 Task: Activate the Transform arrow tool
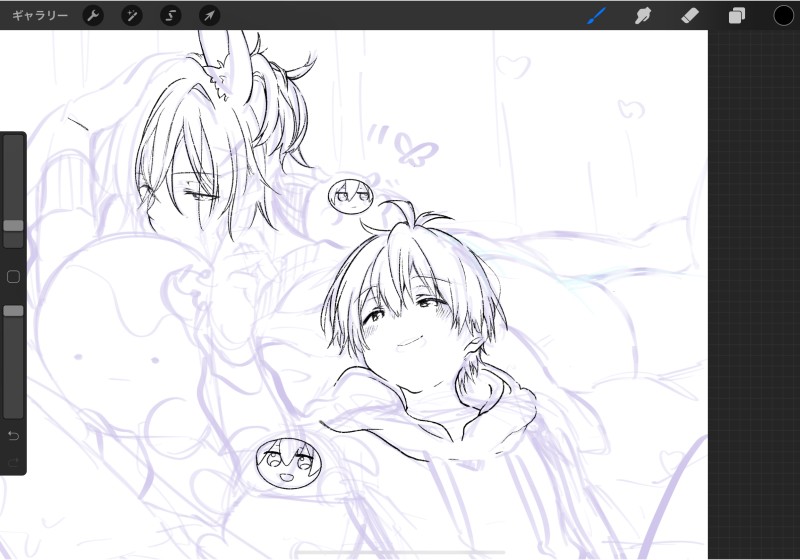point(209,16)
